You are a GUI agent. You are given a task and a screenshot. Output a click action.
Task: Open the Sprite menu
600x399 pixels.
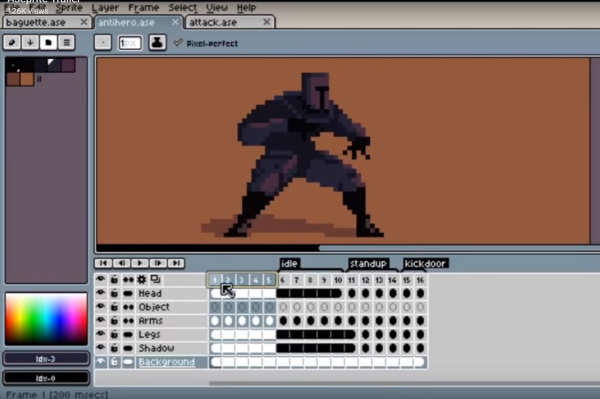pyautogui.click(x=69, y=8)
